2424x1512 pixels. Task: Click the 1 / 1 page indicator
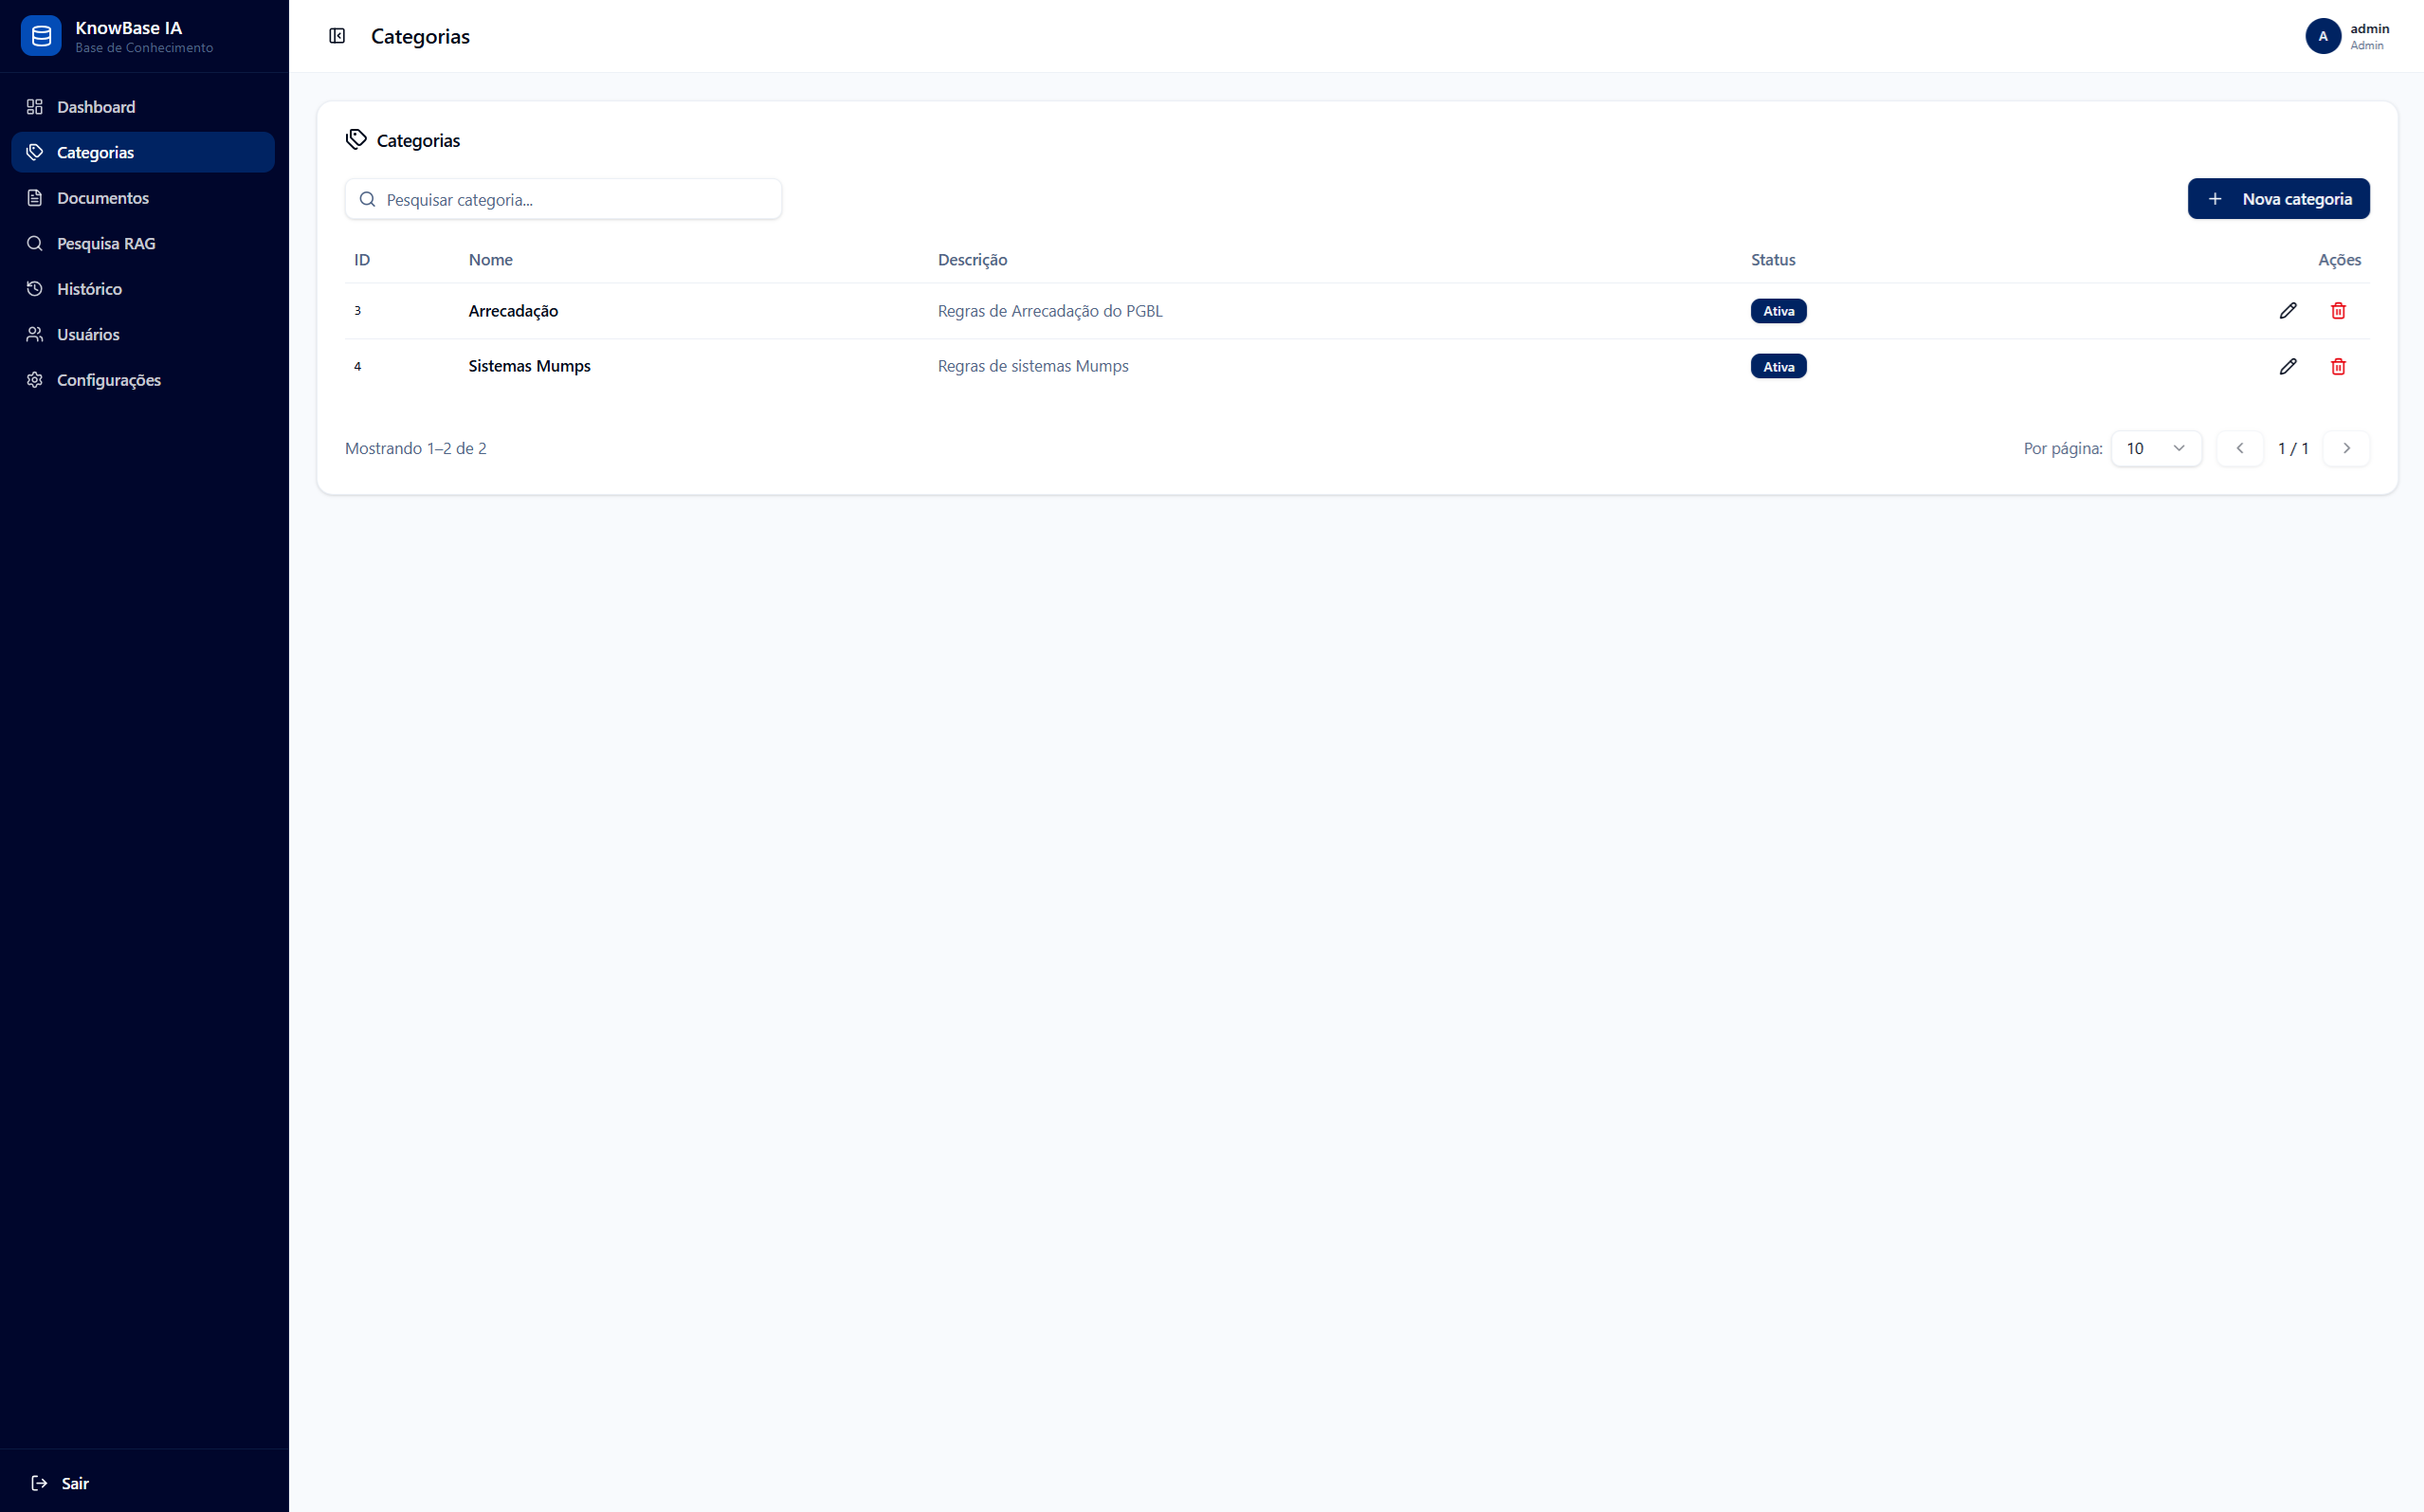[x=2293, y=448]
